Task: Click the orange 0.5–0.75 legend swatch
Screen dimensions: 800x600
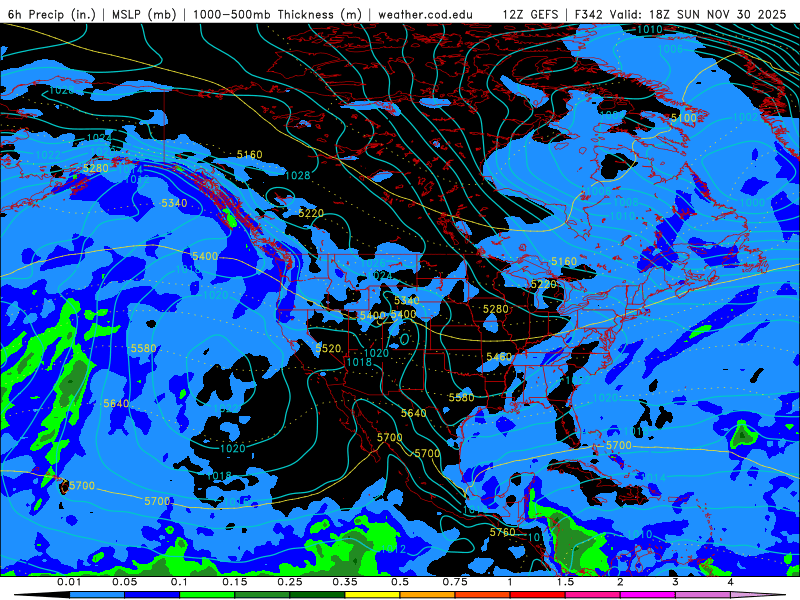Action: pyautogui.click(x=428, y=595)
